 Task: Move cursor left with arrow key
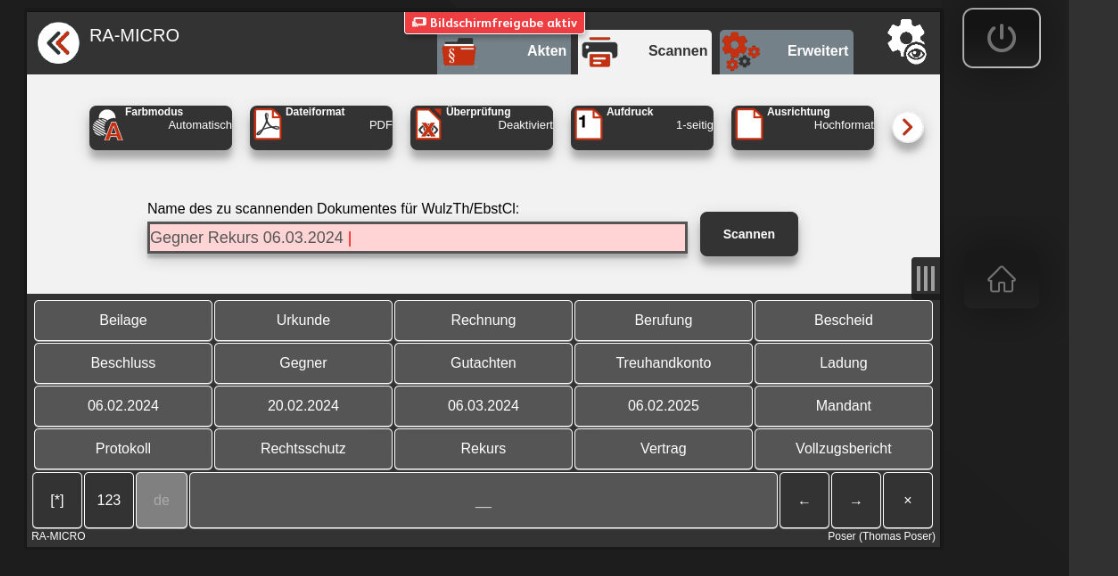coord(804,500)
